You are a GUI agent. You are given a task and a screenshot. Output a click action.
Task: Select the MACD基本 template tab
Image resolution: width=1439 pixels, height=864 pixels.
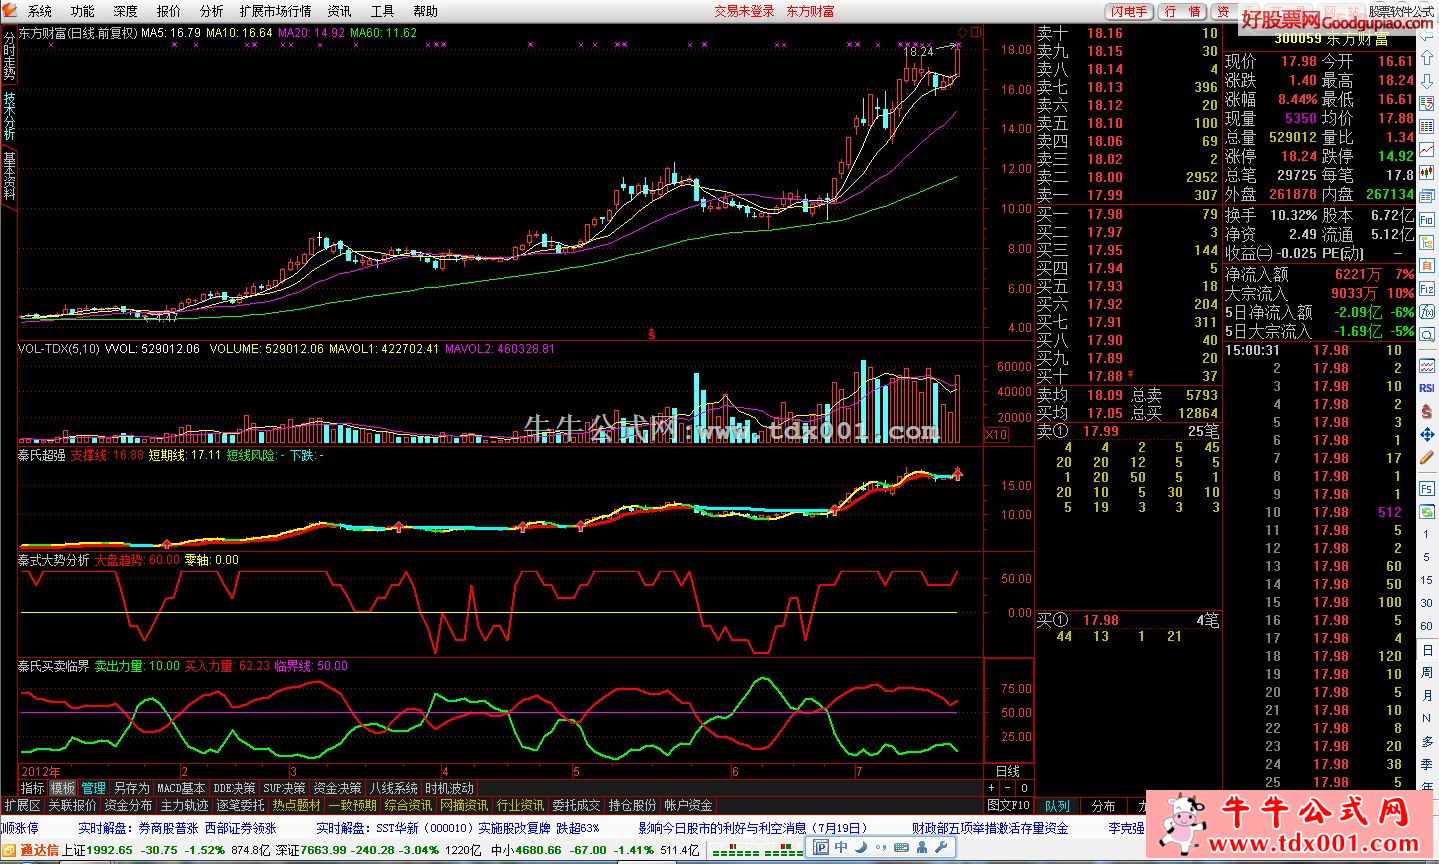pos(181,788)
